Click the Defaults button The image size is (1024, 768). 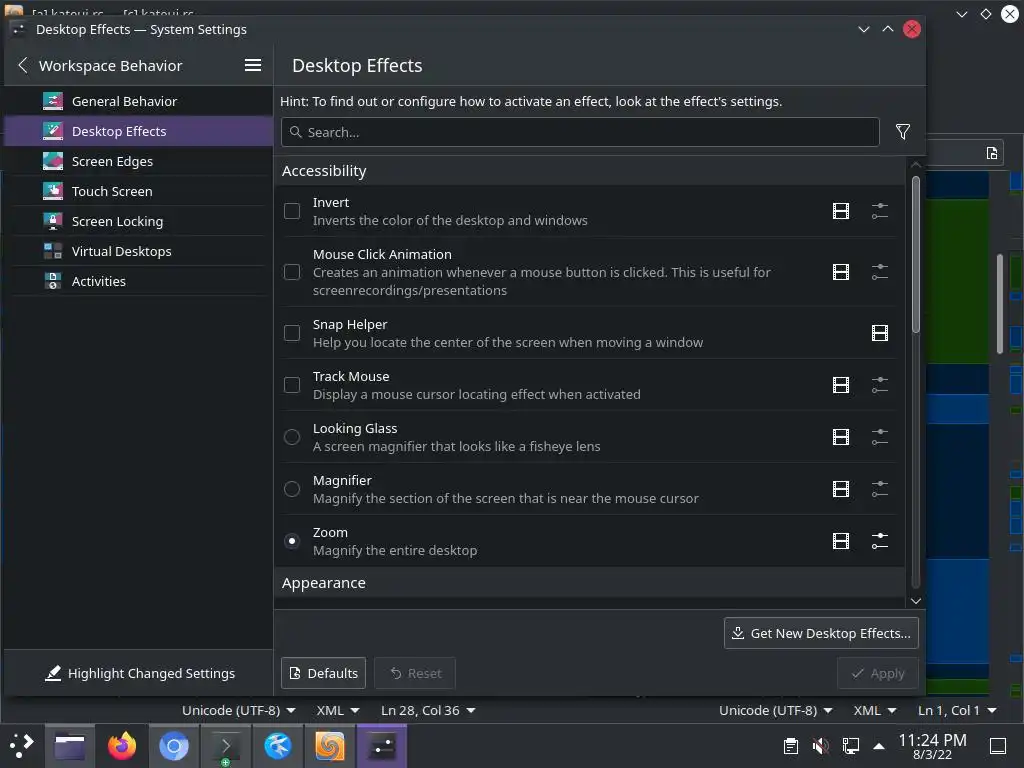tap(323, 673)
